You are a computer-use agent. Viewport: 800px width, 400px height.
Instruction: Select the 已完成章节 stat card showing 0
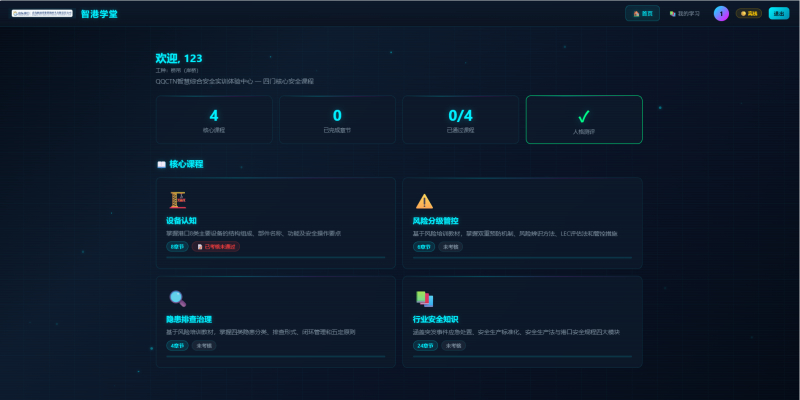pyautogui.click(x=337, y=119)
